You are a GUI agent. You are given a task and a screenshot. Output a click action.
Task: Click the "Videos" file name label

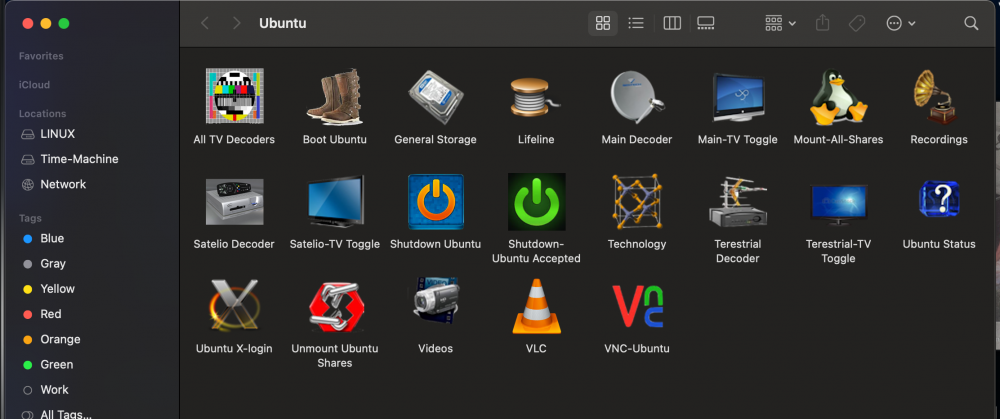pos(436,349)
